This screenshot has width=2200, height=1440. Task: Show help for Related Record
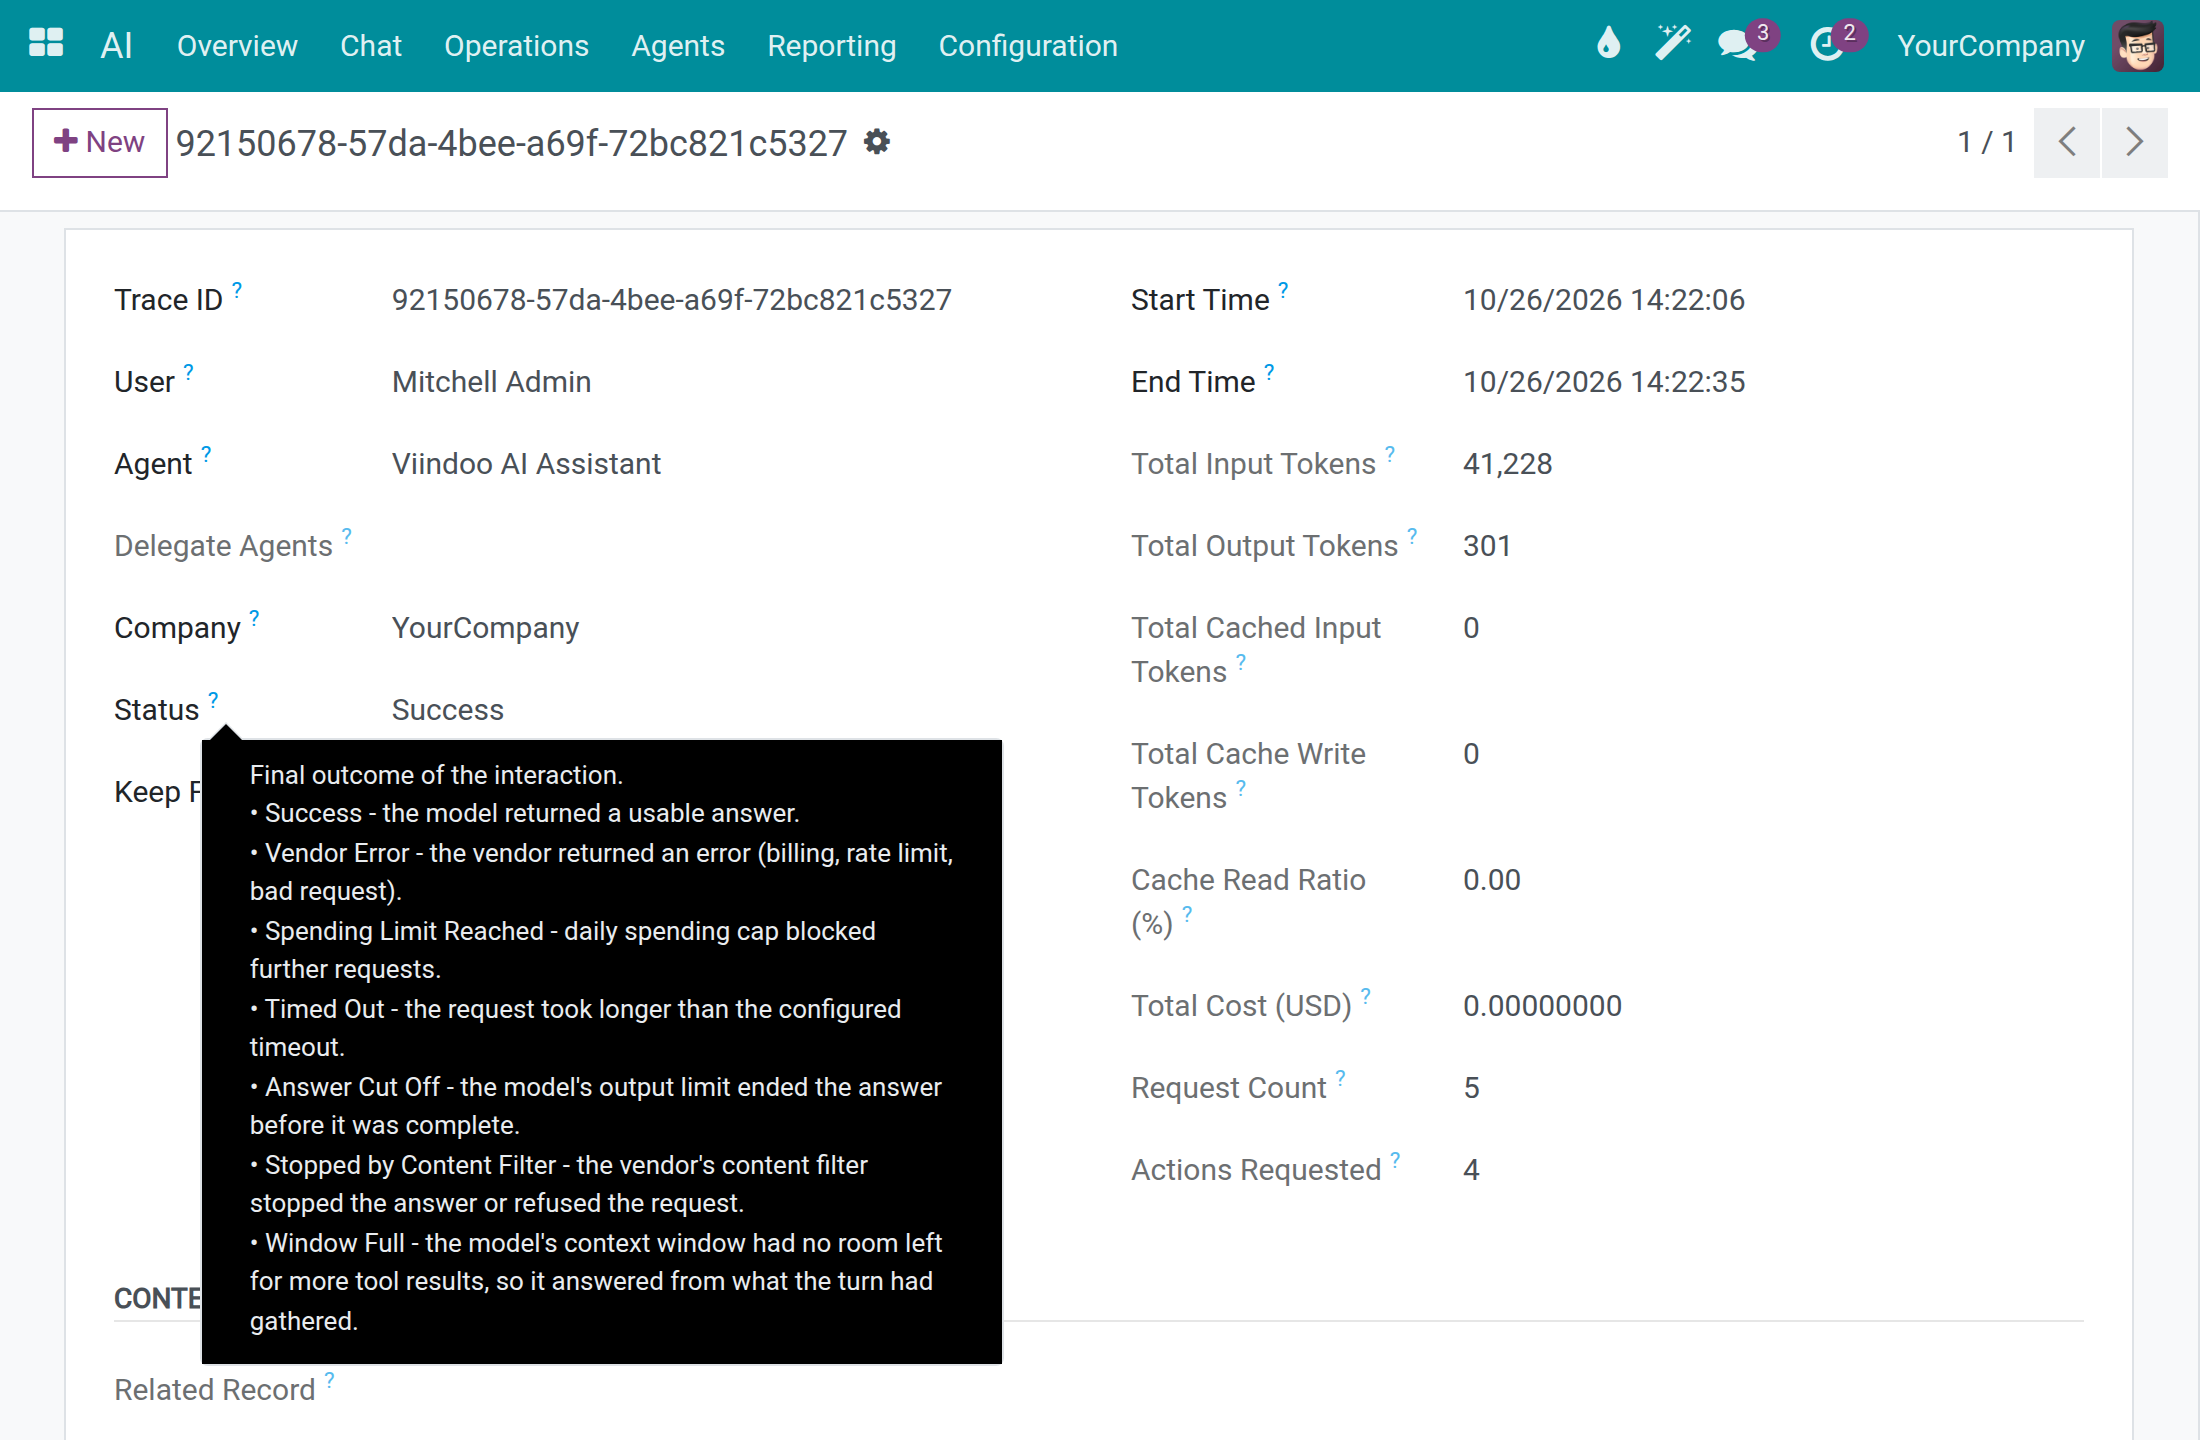(x=329, y=1379)
